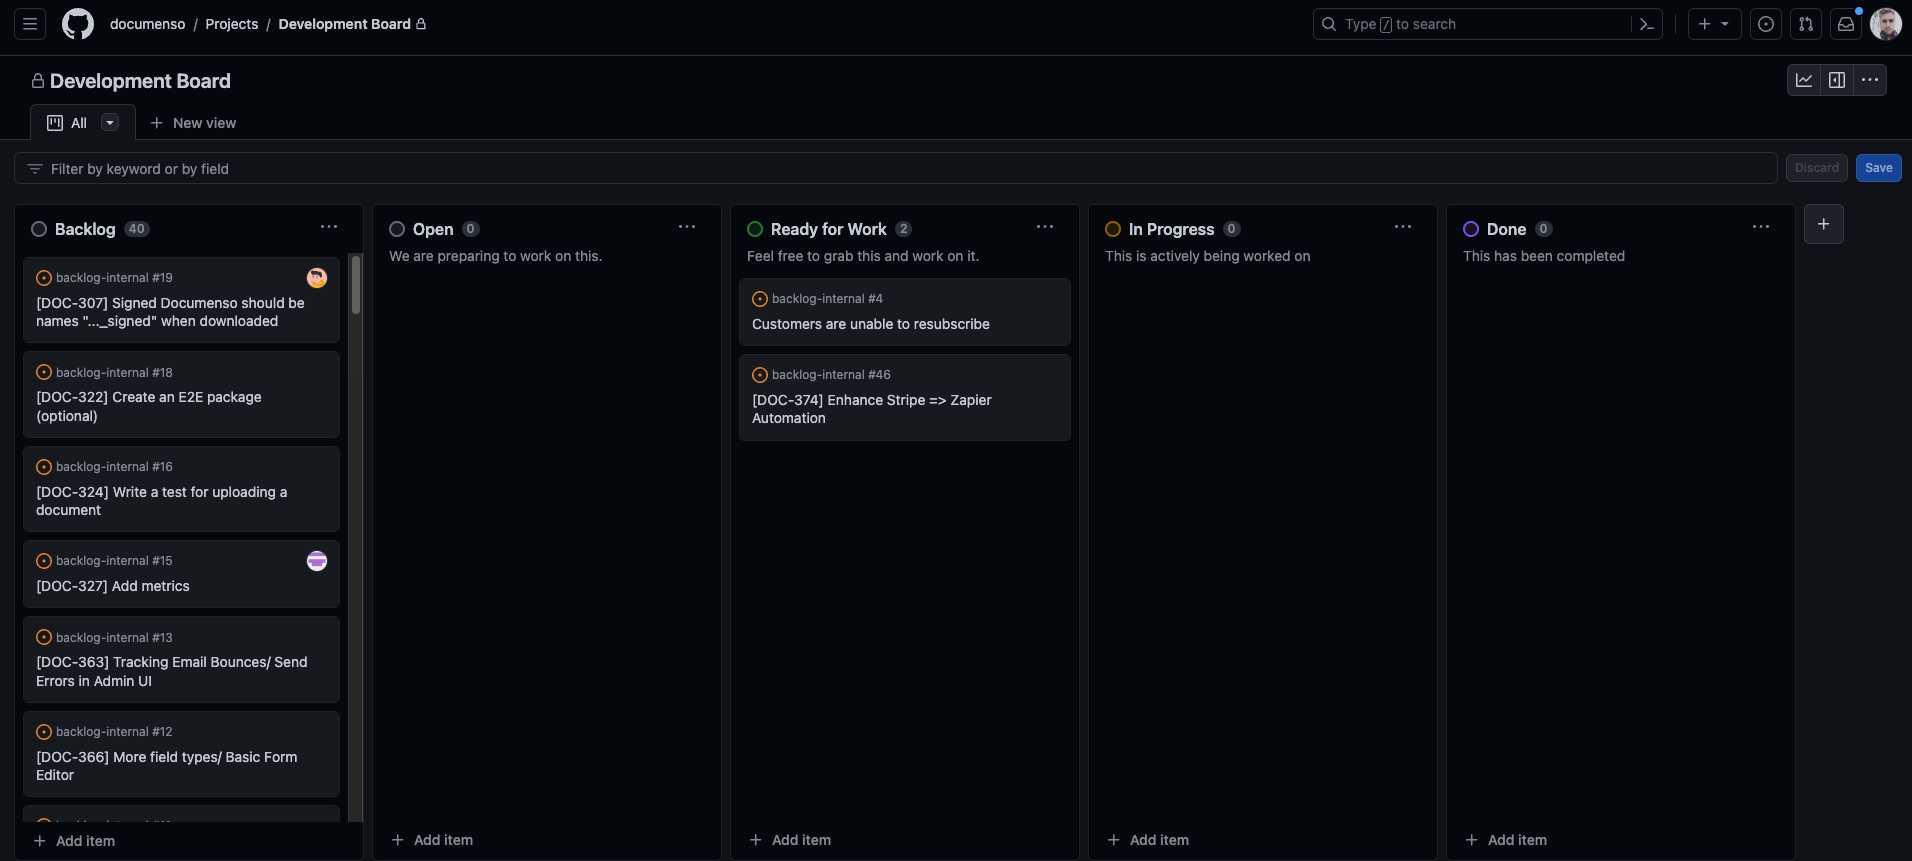Open the create new plus dropdown

pos(1714,24)
